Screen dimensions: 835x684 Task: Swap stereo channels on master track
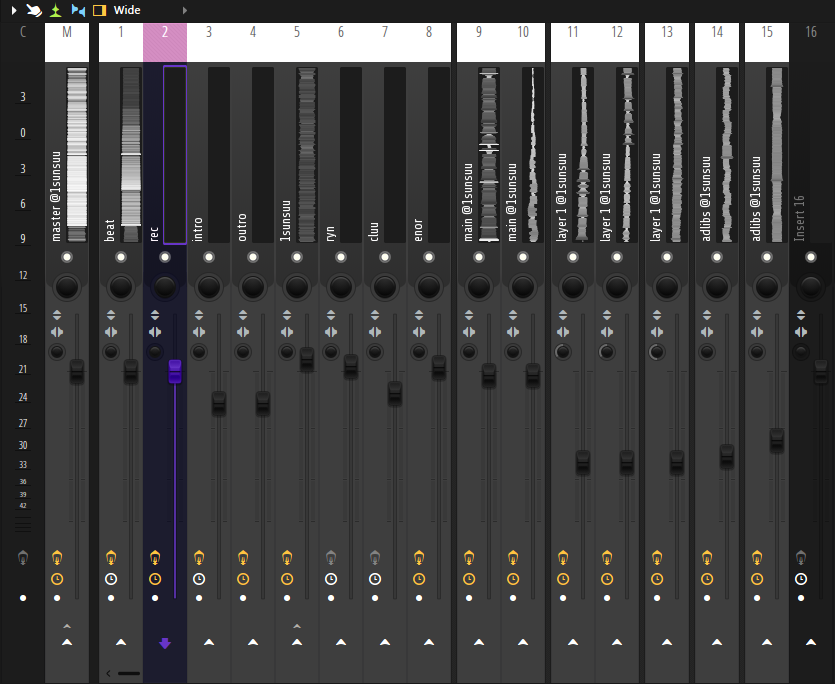pyautogui.click(x=56, y=332)
